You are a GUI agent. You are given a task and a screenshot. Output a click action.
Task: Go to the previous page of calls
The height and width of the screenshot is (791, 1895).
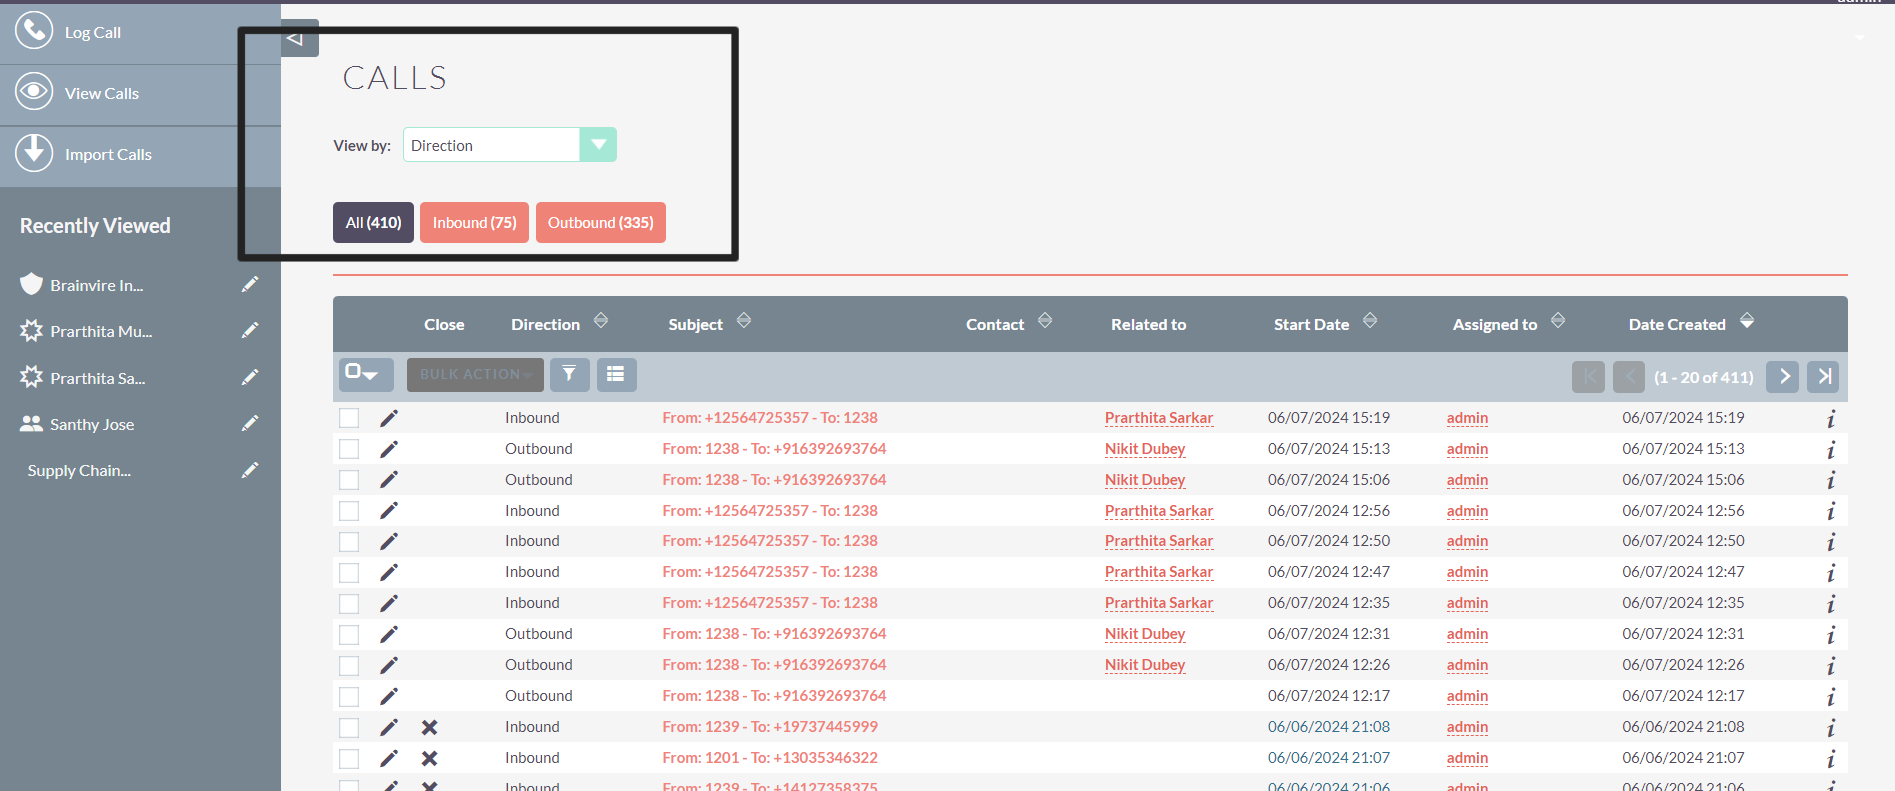click(x=1629, y=376)
